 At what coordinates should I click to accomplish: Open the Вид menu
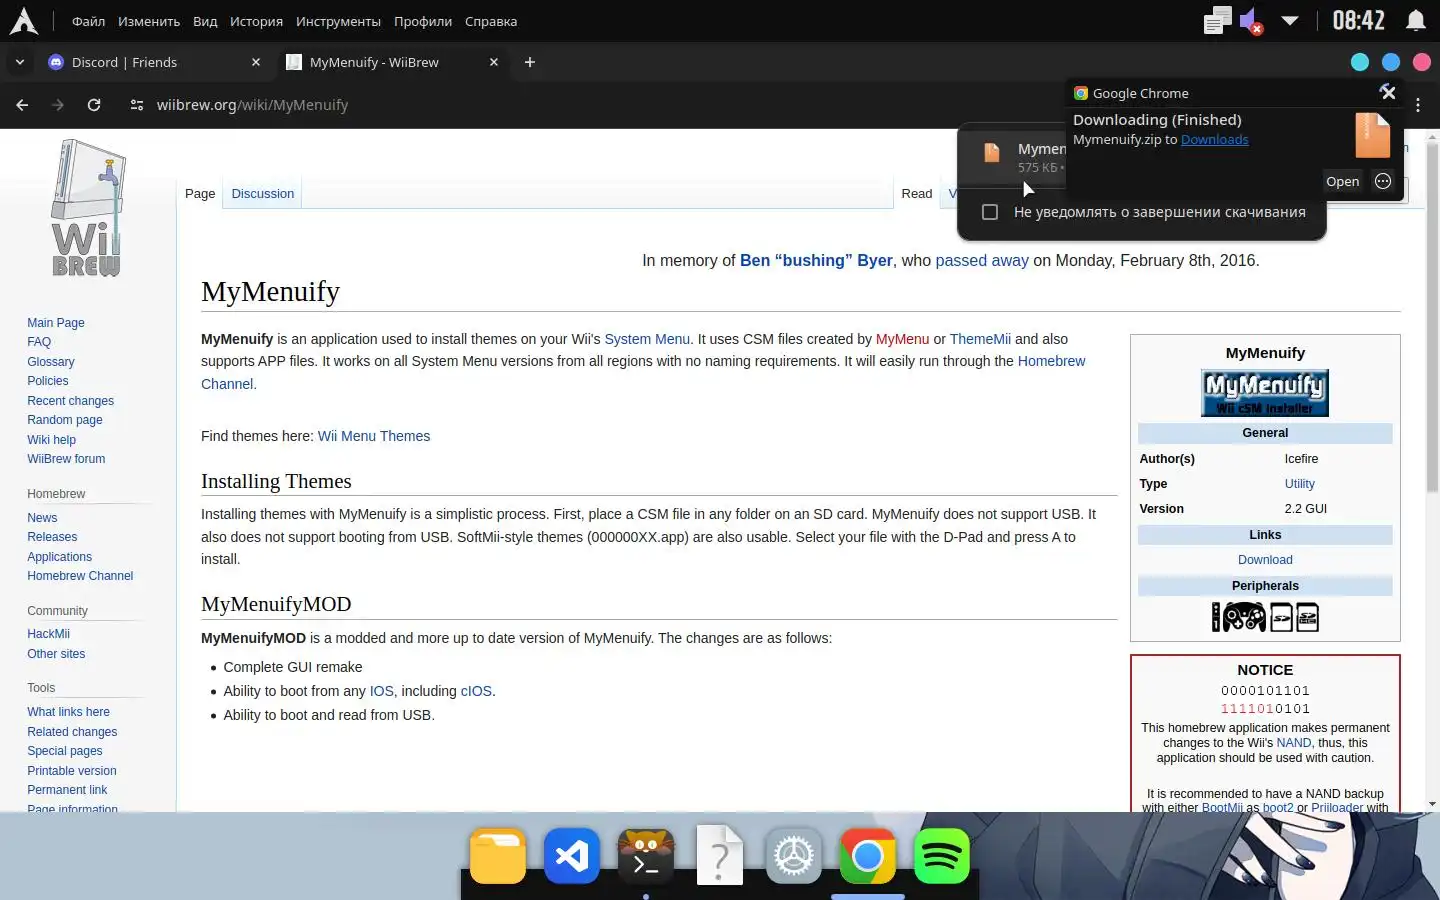click(205, 21)
